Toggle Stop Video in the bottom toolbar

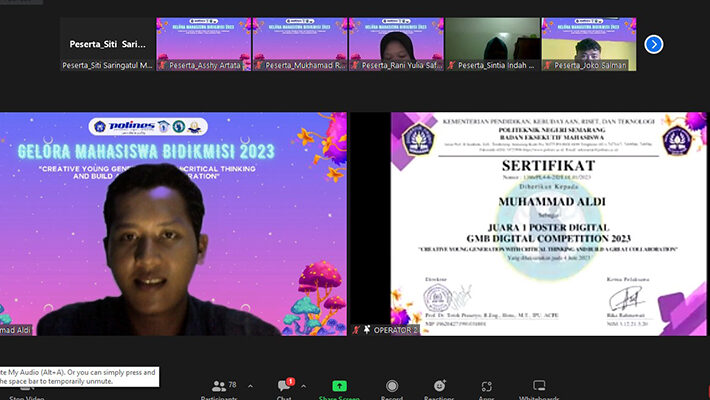[x=22, y=396]
